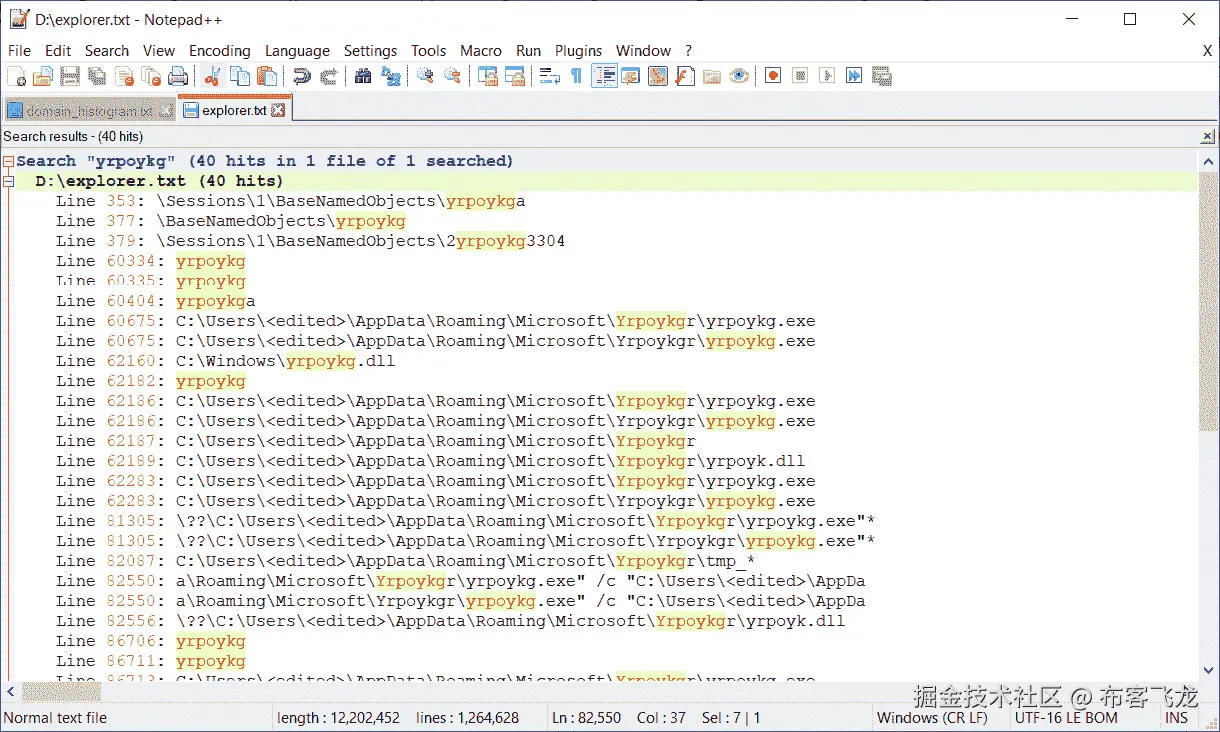Toggle synchronized vertical scrolling
The height and width of the screenshot is (732, 1220).
click(x=487, y=76)
